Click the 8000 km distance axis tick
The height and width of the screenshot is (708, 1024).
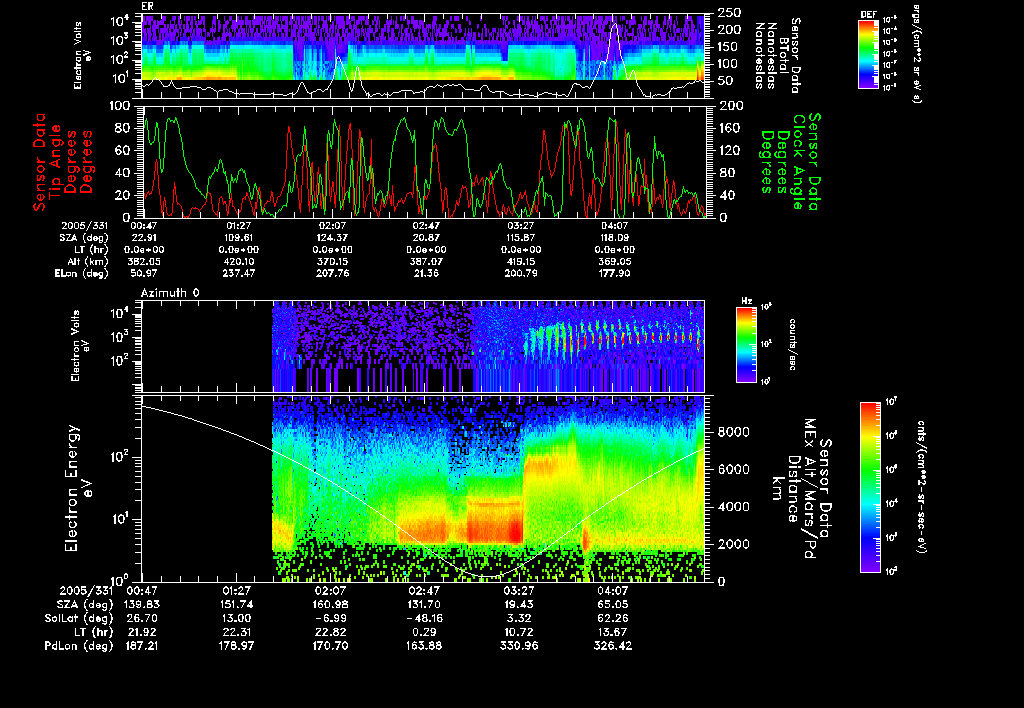734,432
